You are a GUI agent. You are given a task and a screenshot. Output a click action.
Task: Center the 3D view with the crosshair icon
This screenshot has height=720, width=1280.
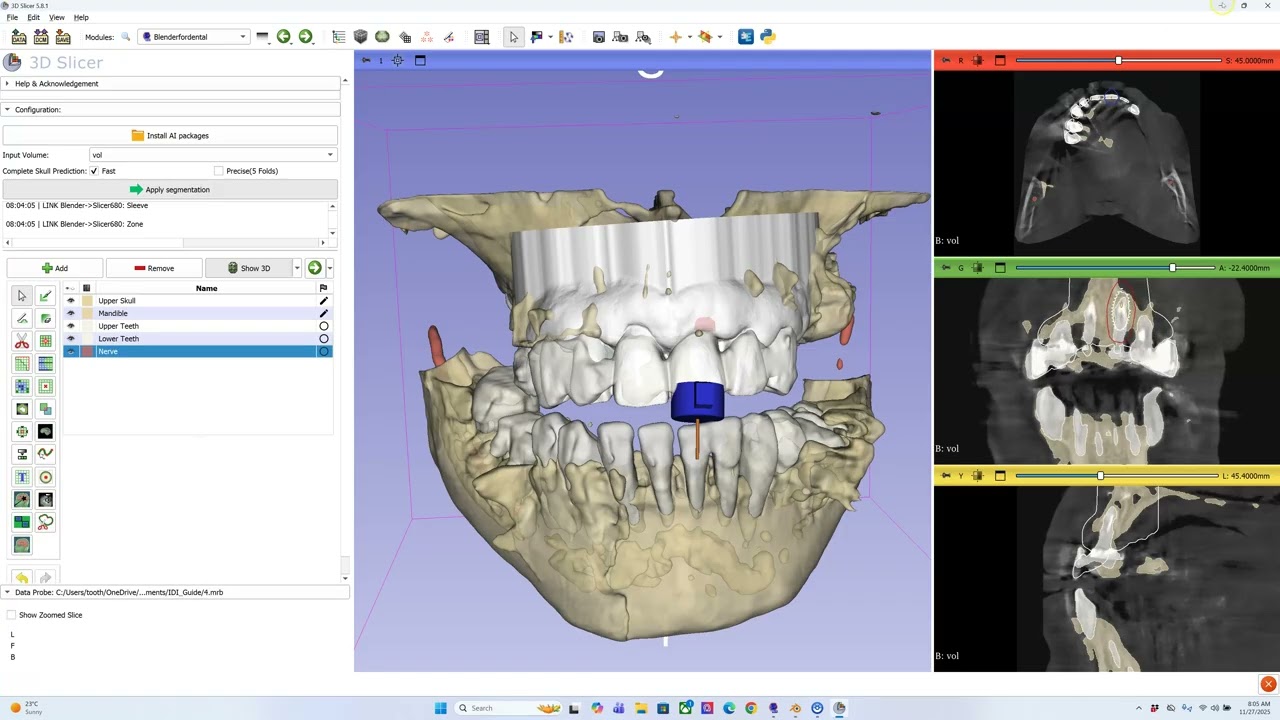pyautogui.click(x=398, y=60)
